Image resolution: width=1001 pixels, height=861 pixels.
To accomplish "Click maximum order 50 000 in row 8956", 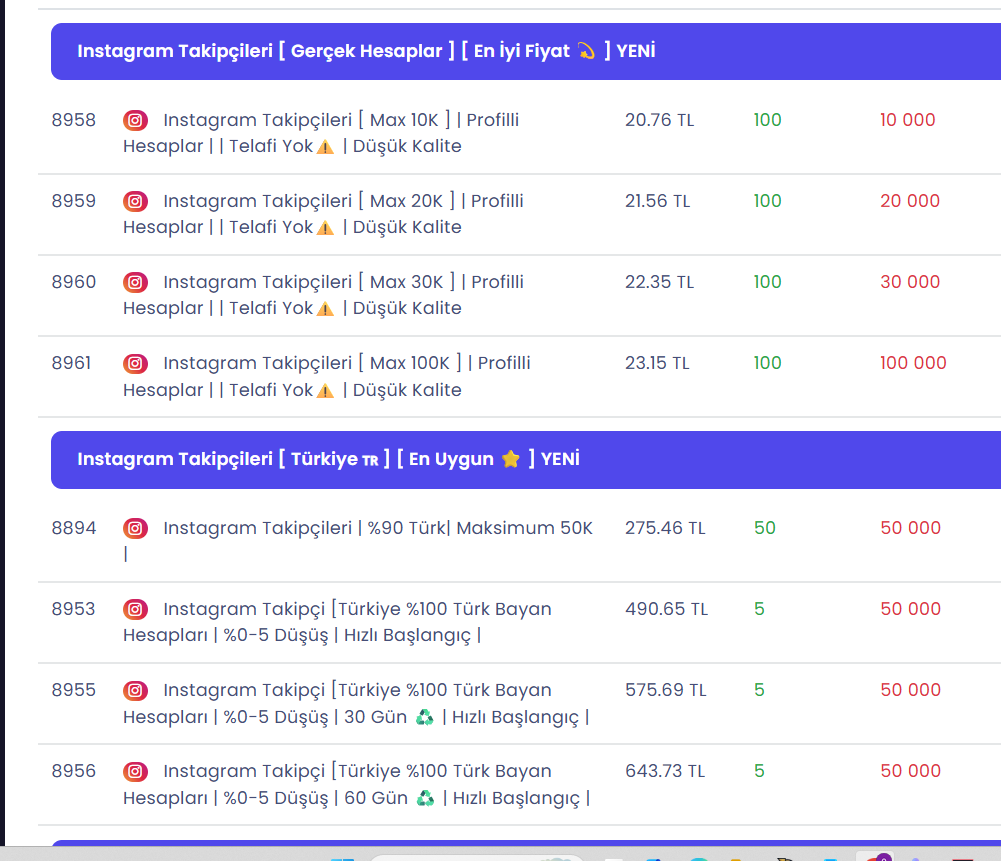I will pos(911,771).
